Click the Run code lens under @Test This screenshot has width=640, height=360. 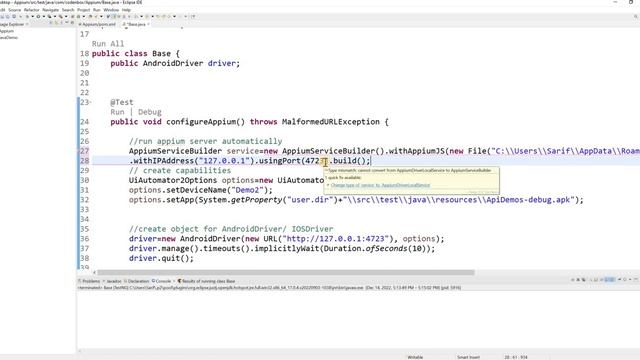click(x=117, y=112)
